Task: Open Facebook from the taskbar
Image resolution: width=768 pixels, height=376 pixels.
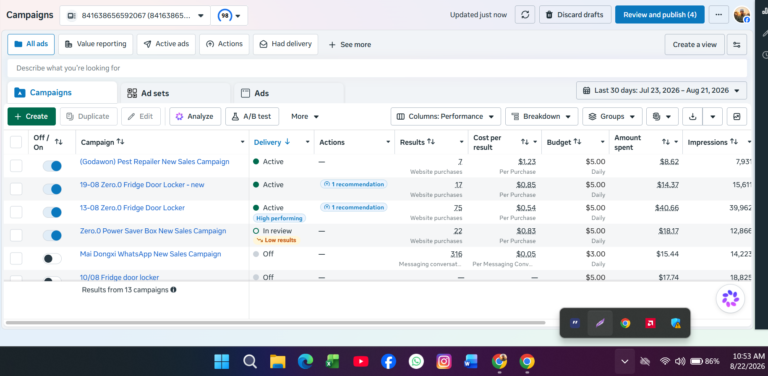Action: point(388,362)
